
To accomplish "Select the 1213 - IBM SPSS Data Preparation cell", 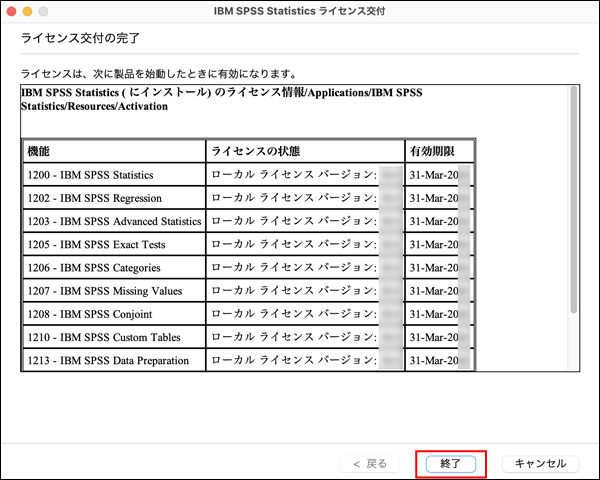I will tap(114, 360).
